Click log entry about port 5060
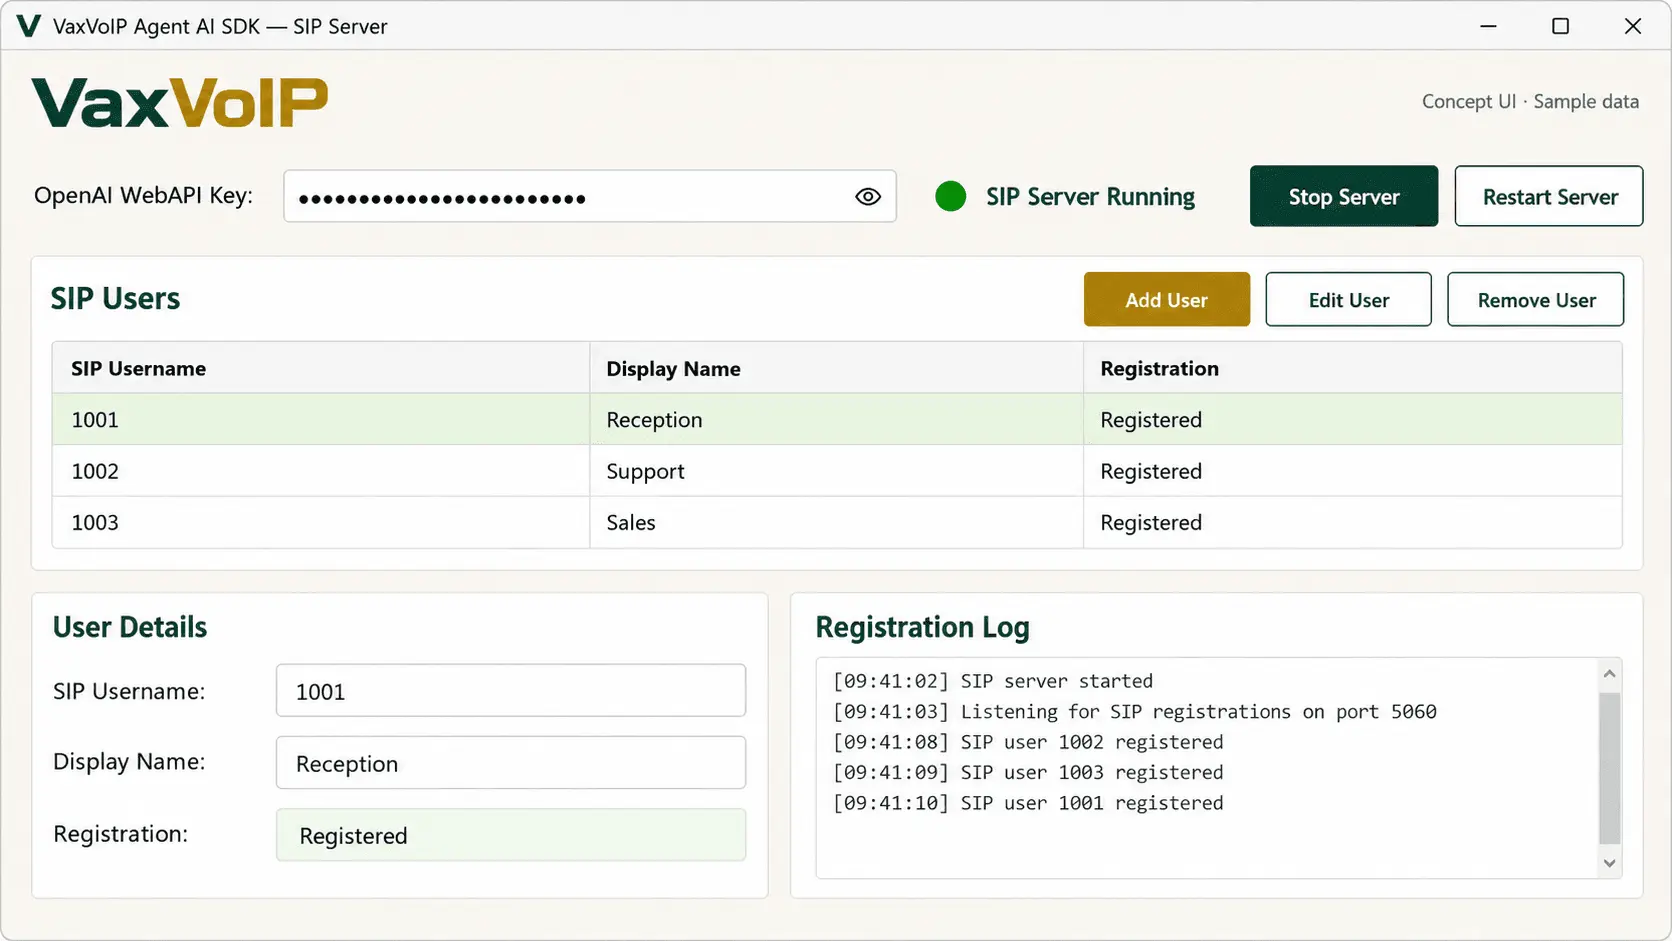The image size is (1672, 941). [1134, 711]
